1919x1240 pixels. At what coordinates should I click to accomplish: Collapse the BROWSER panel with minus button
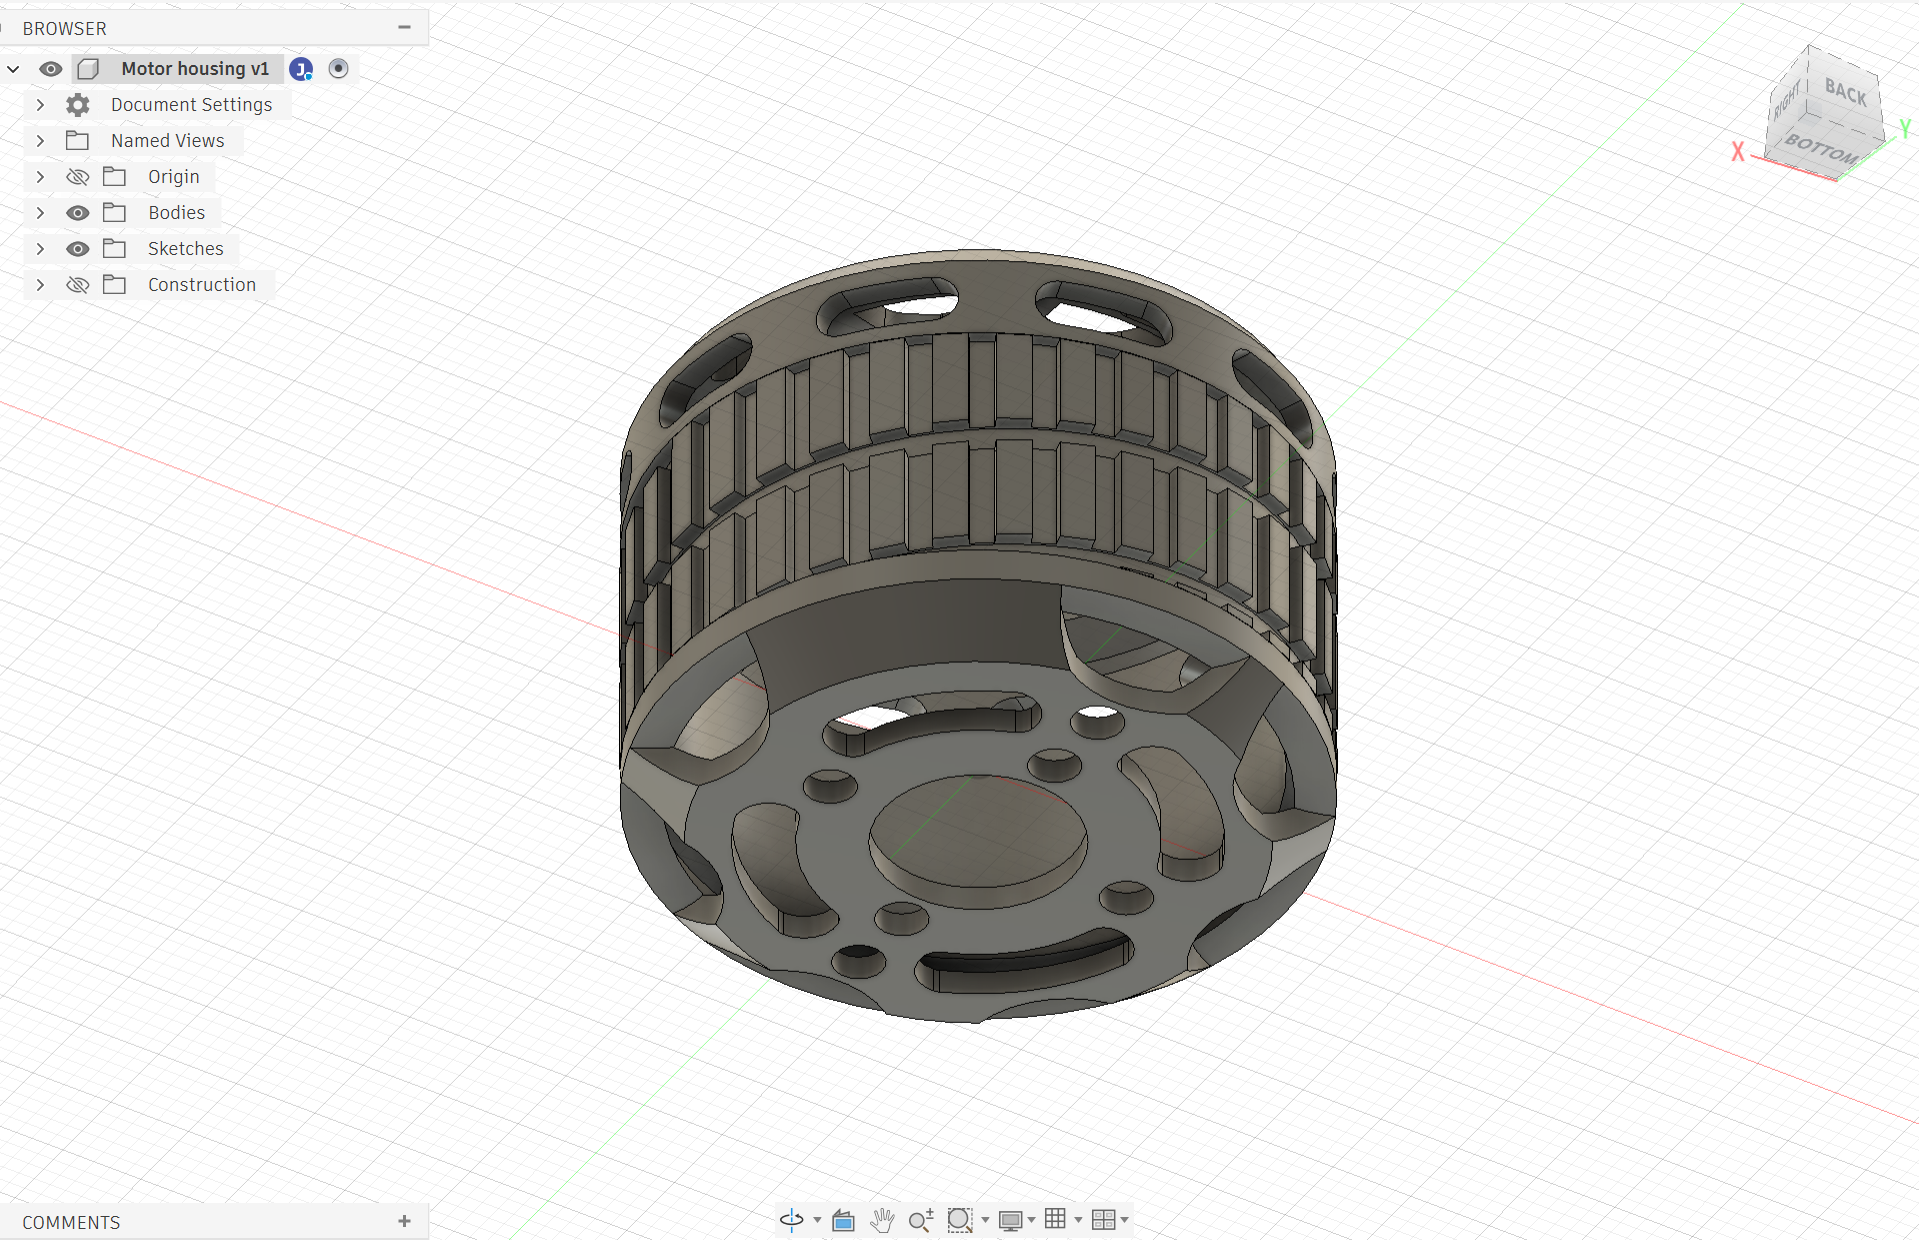point(404,28)
